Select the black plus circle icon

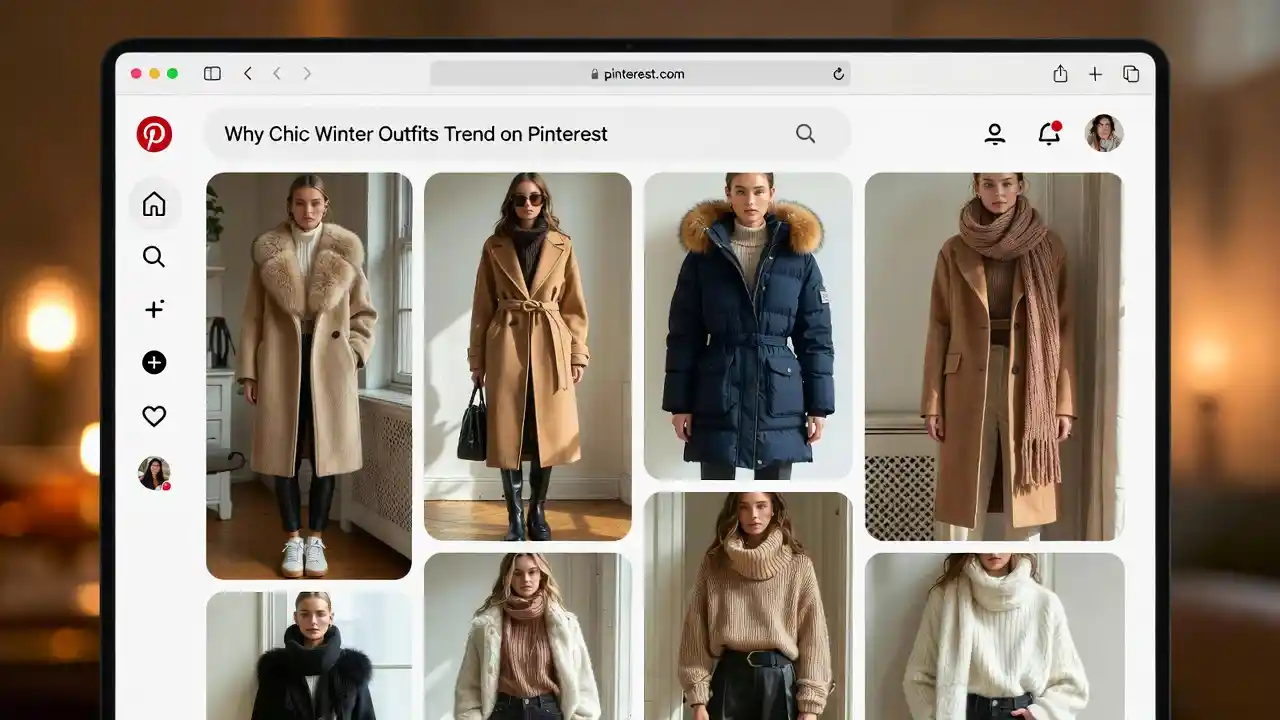pyautogui.click(x=154, y=362)
